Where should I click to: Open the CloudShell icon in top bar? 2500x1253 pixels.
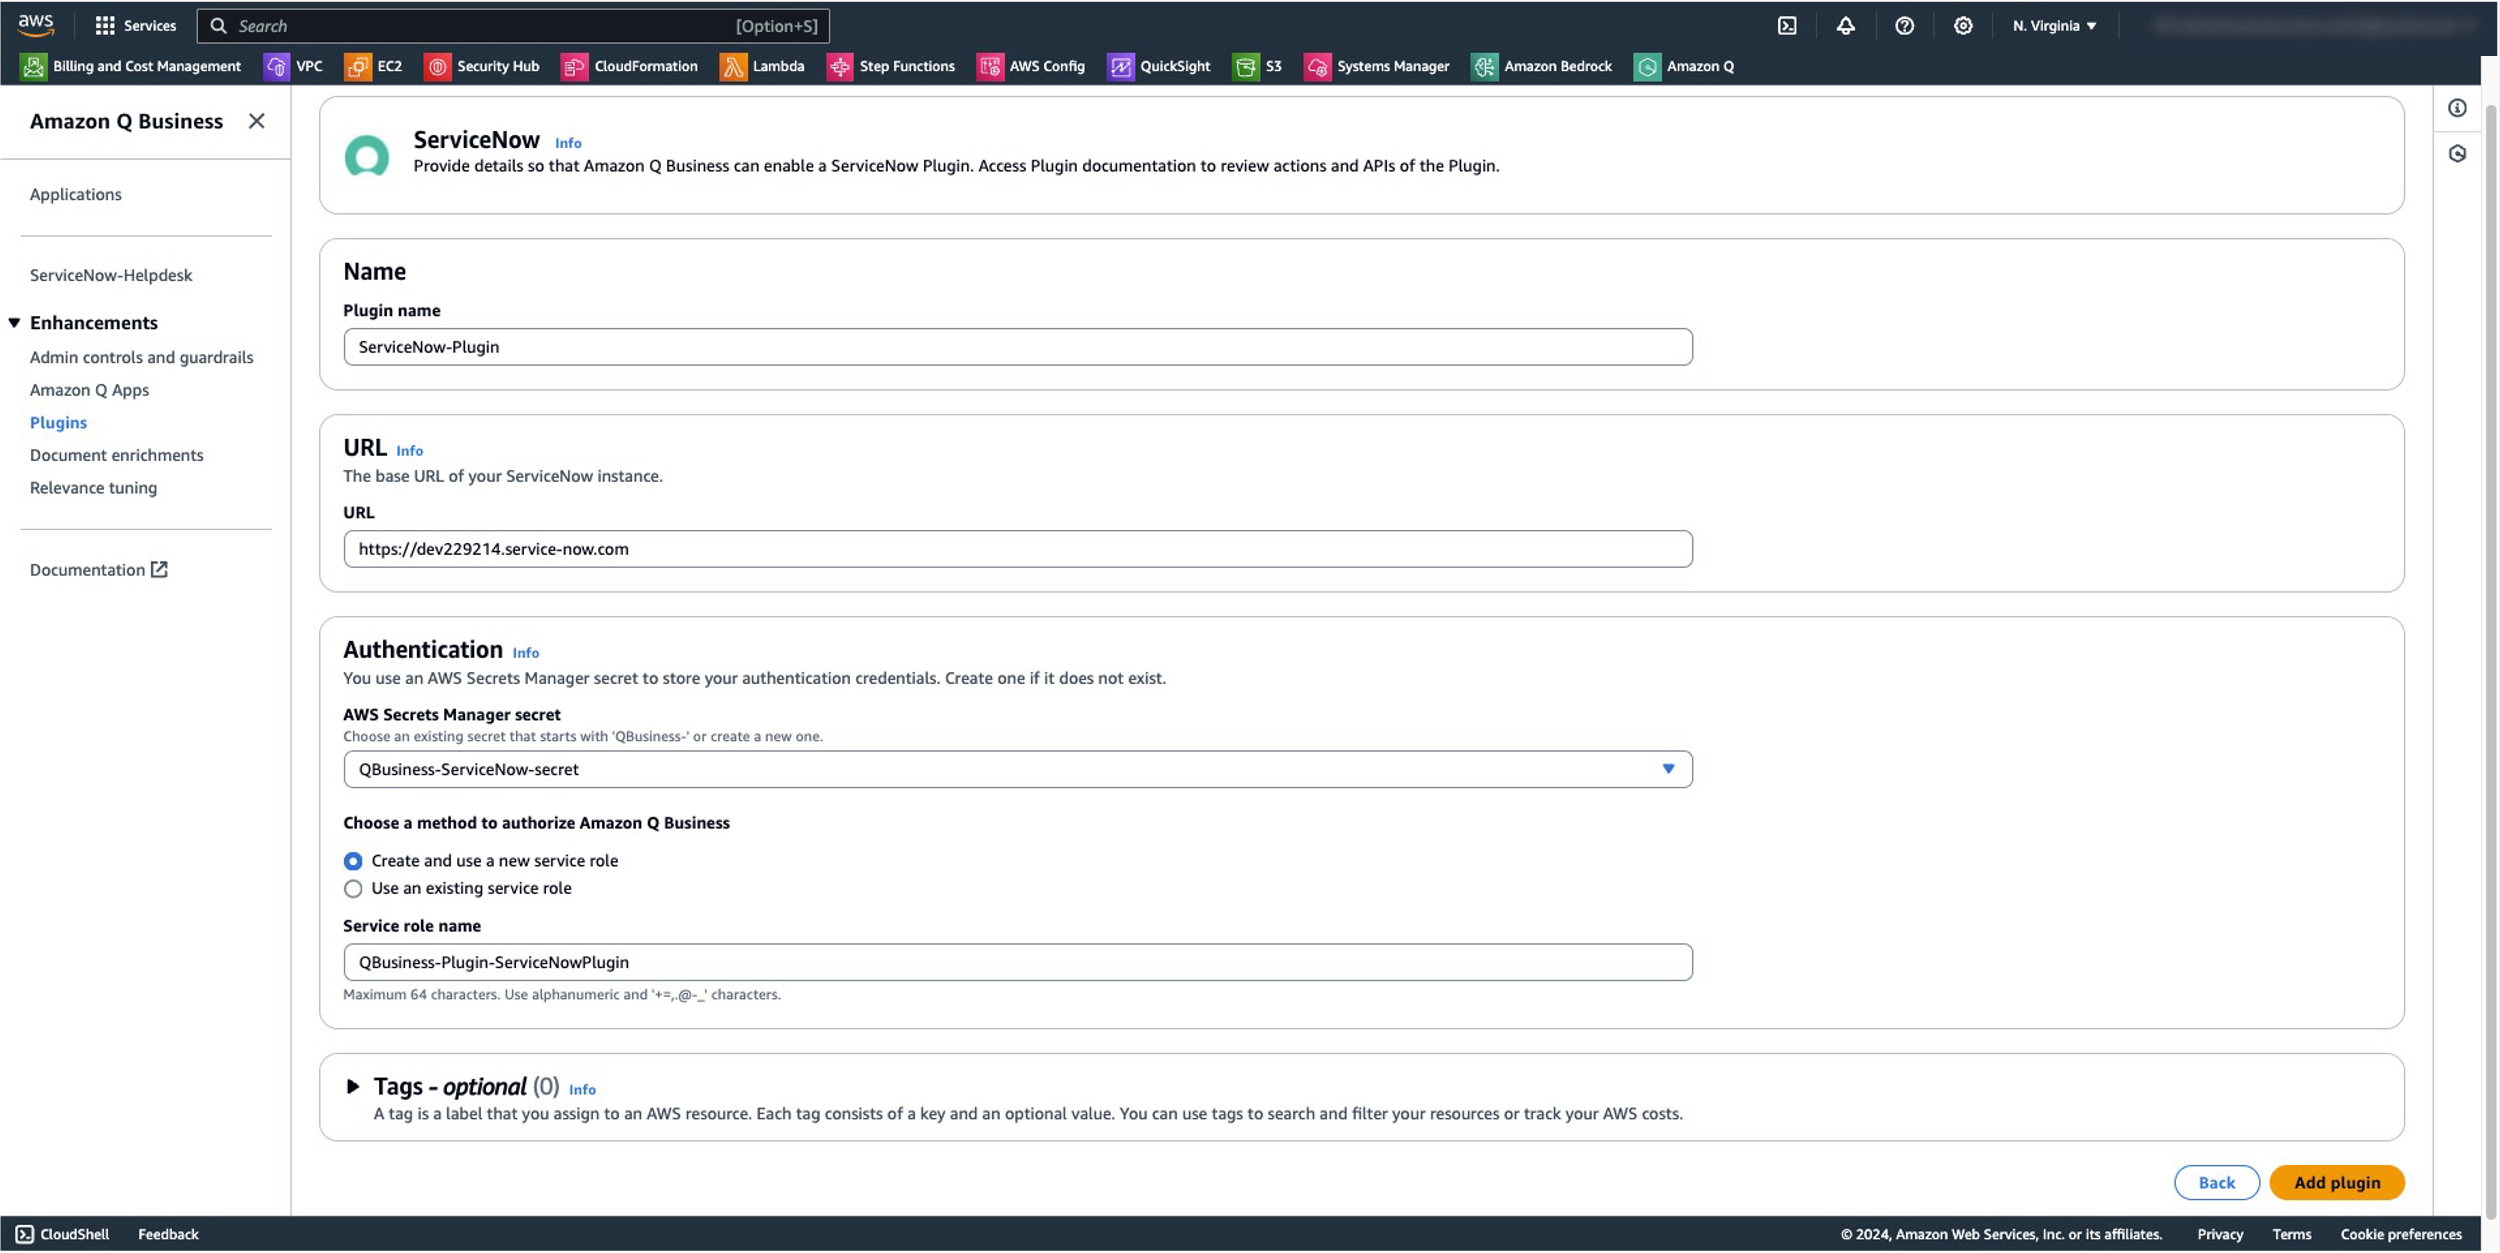(x=1787, y=26)
